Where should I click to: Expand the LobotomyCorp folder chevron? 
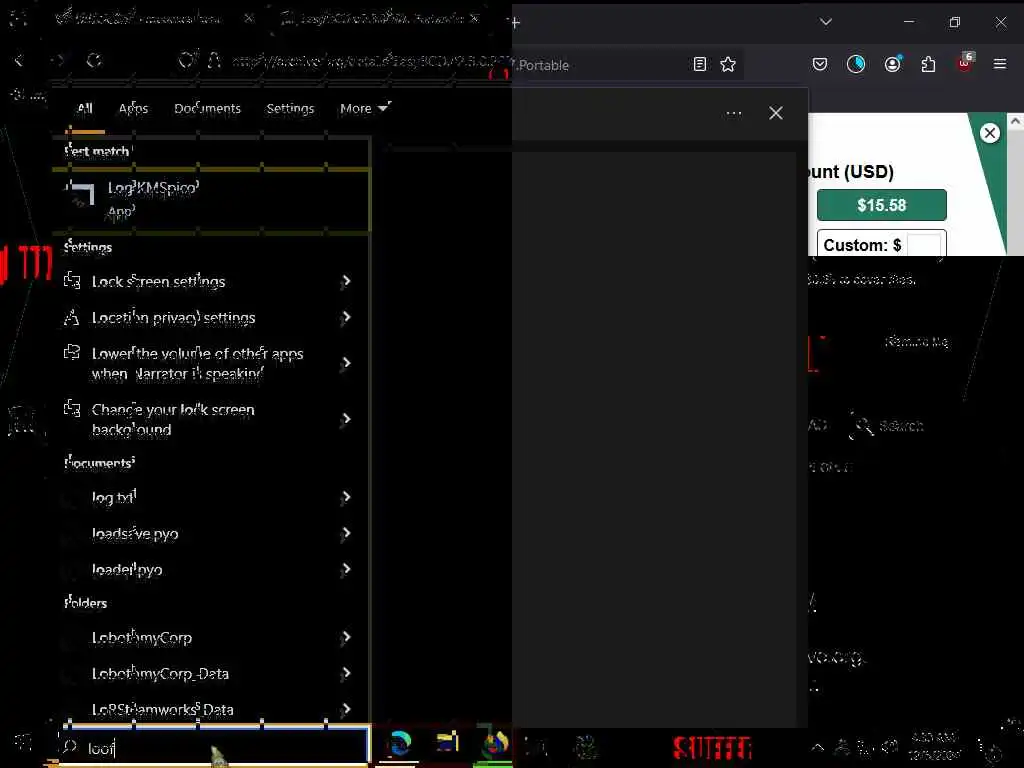(346, 637)
